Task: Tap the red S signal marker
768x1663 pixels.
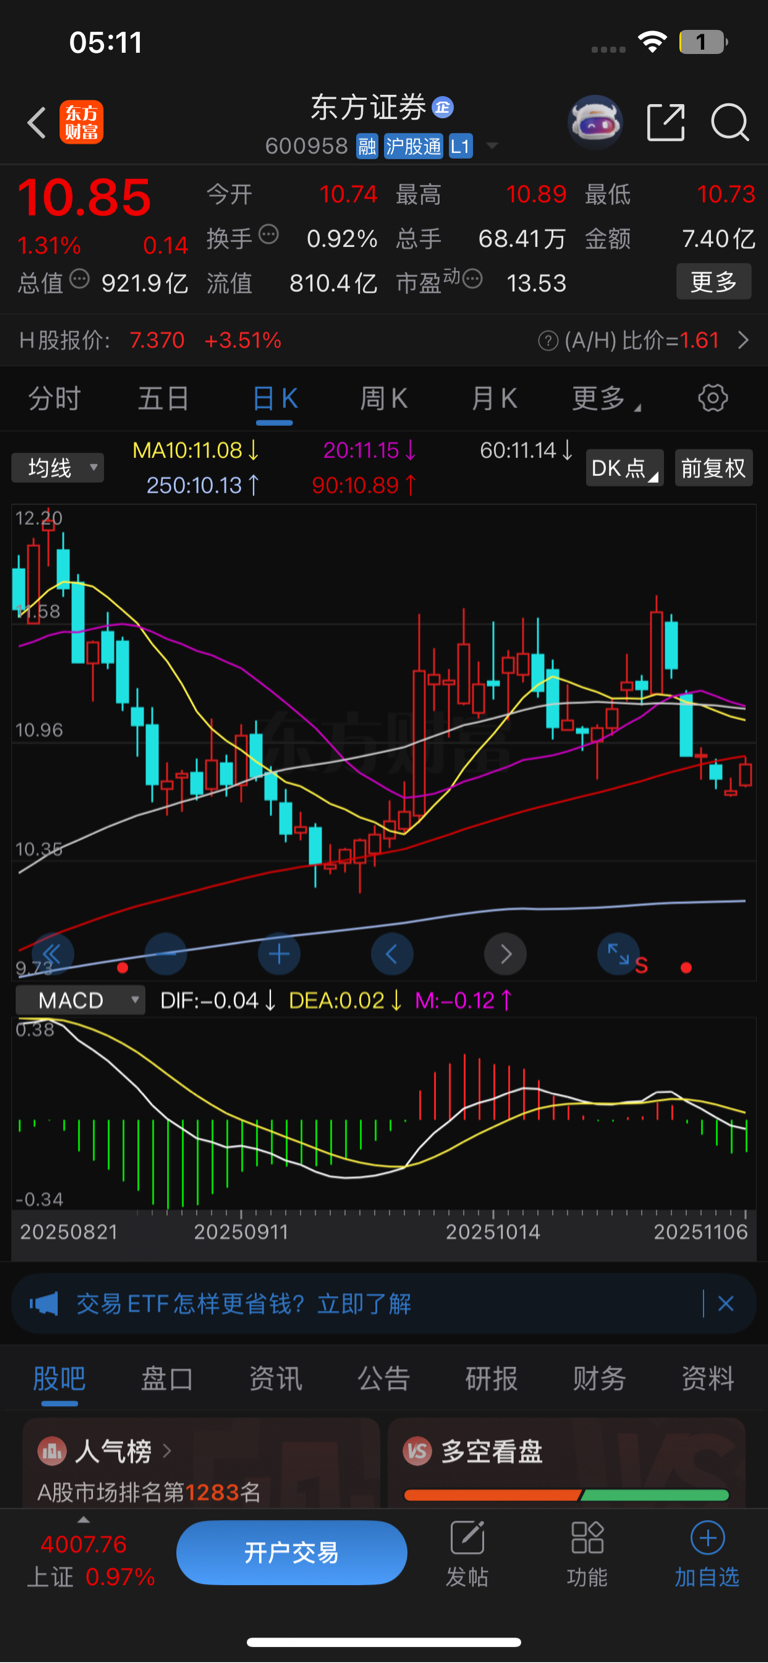Action: pyautogui.click(x=641, y=966)
